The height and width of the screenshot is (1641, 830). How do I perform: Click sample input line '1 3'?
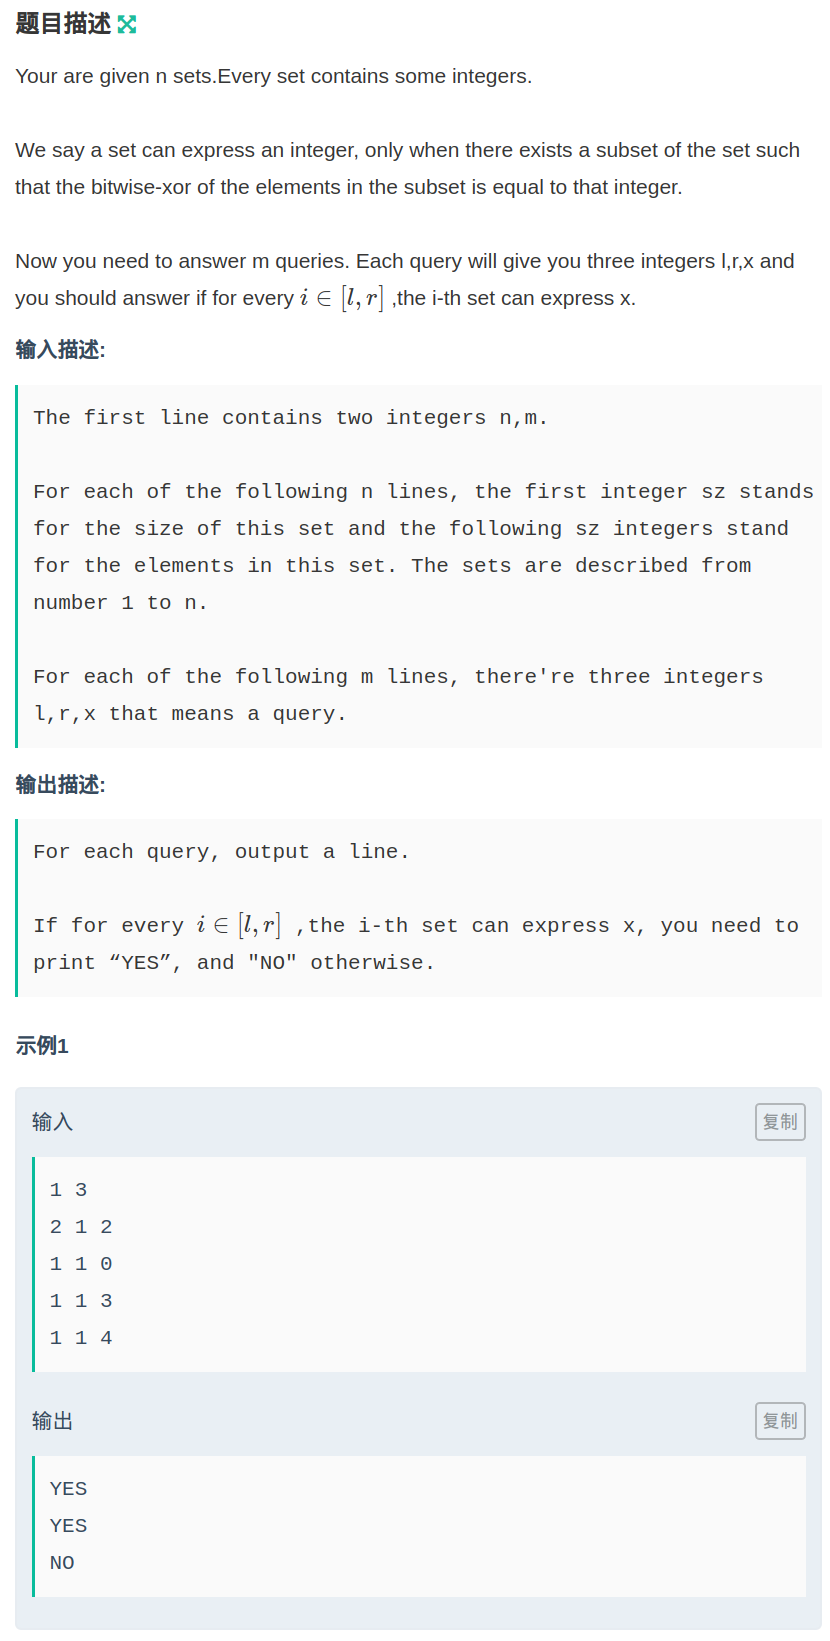68,1190
